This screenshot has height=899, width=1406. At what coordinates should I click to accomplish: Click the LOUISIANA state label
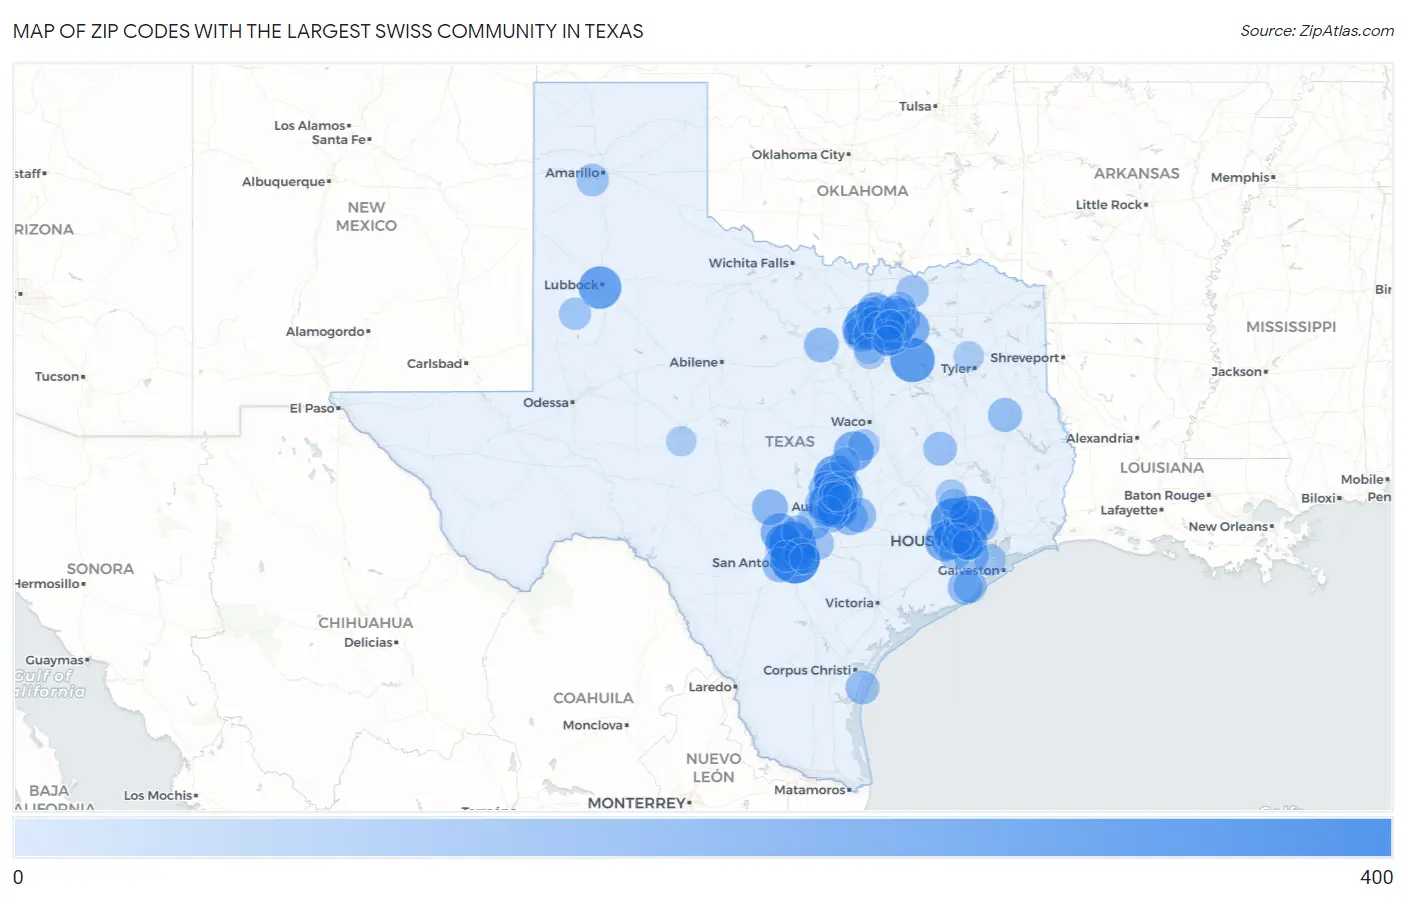pos(1162,467)
